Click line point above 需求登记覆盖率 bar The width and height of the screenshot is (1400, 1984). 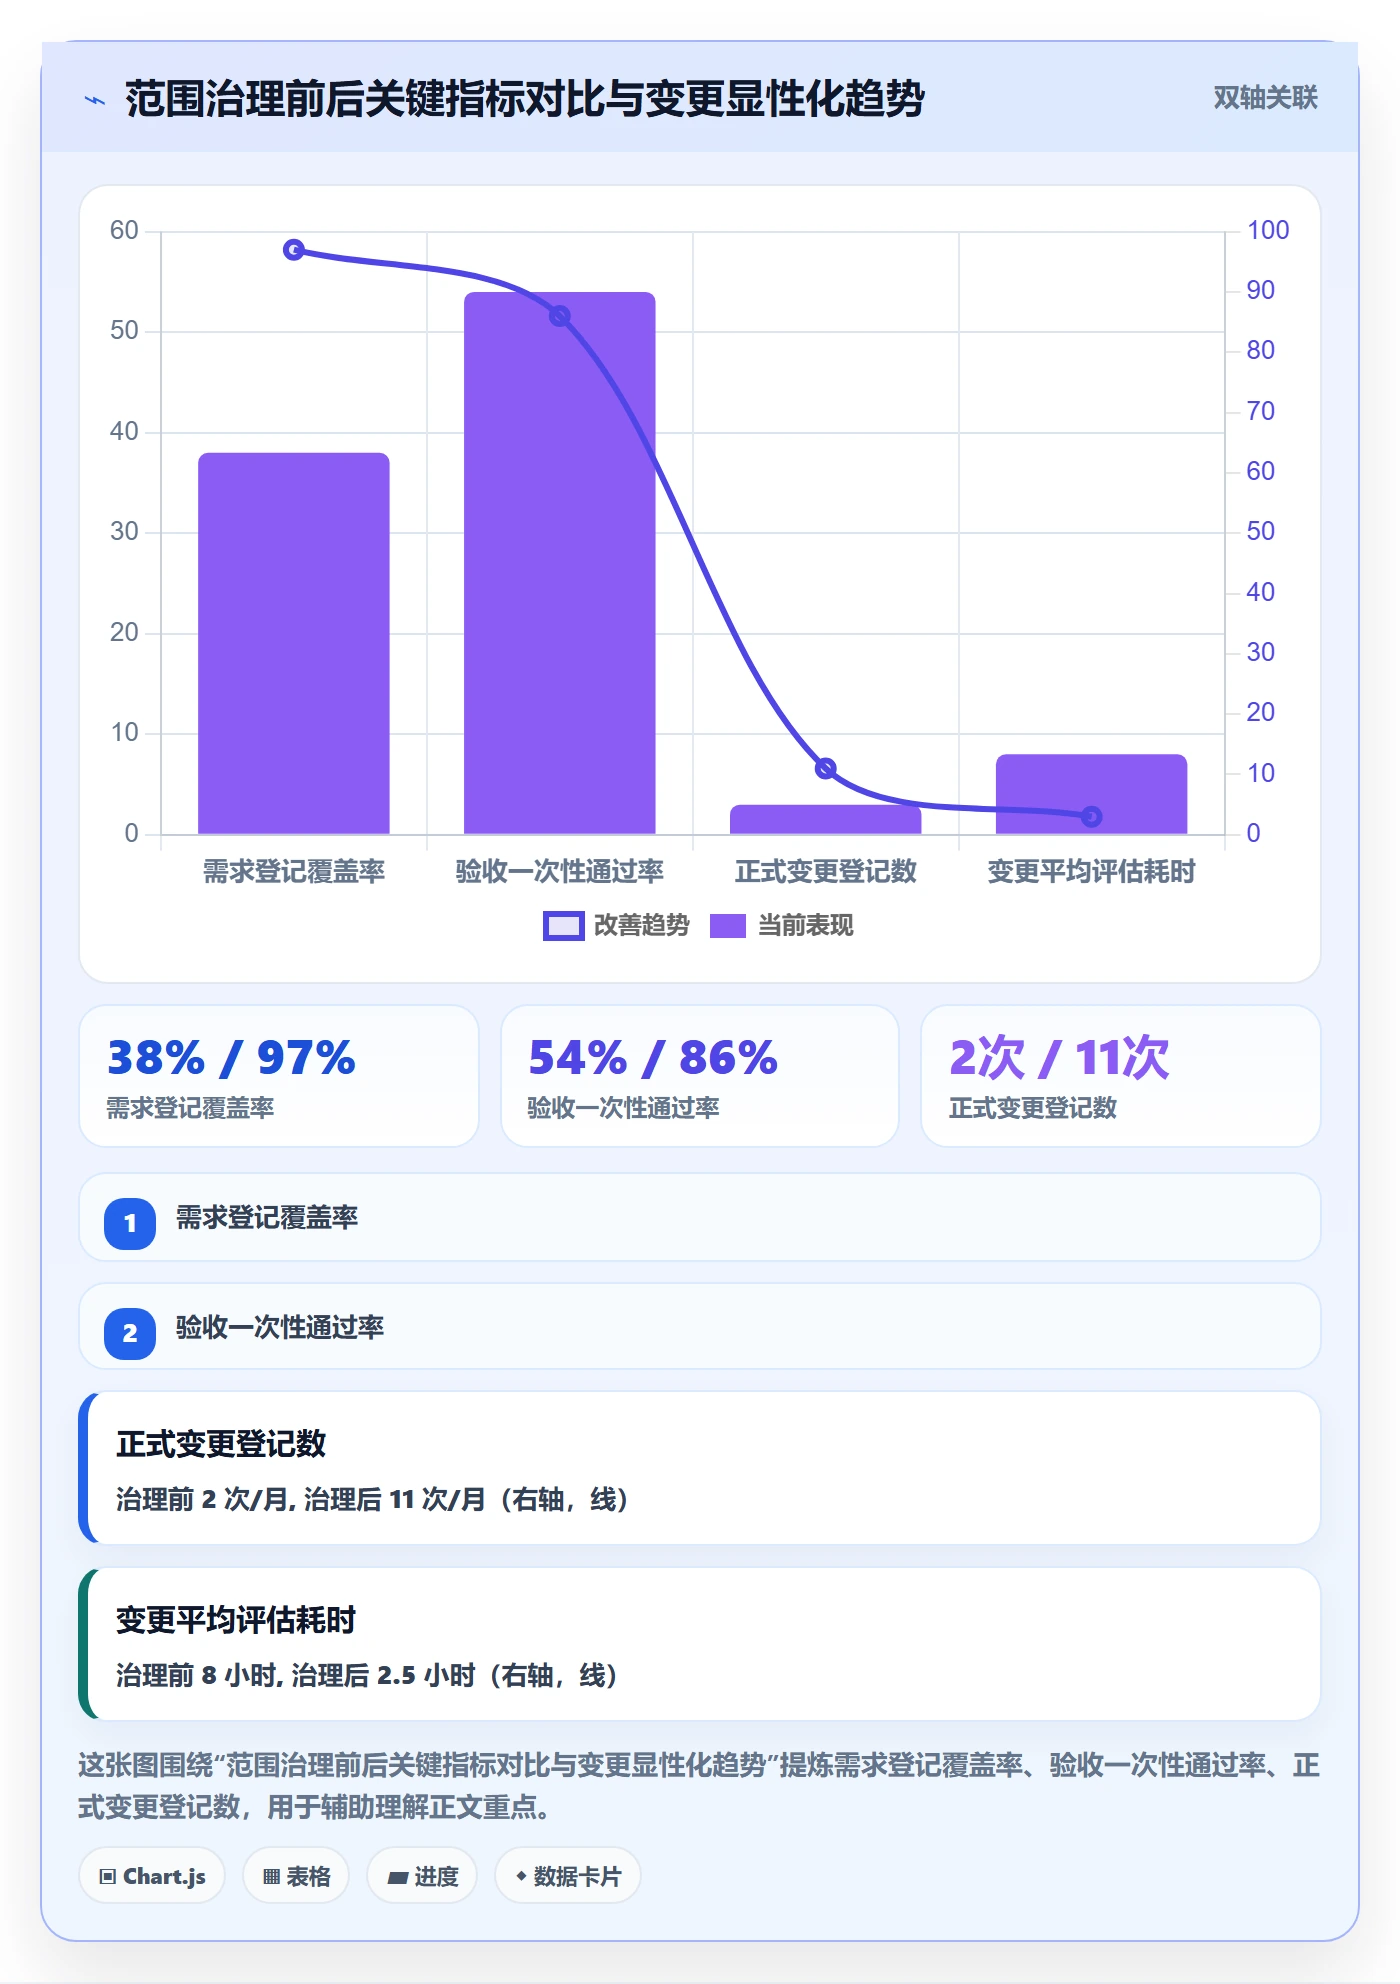(294, 250)
